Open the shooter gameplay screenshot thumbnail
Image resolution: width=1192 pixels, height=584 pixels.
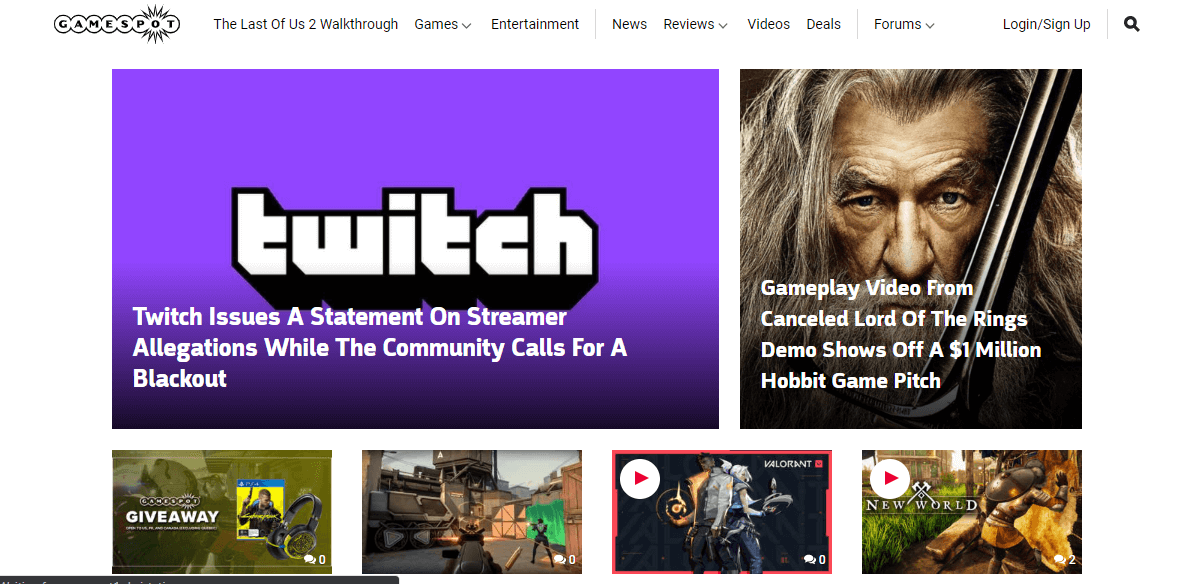[x=472, y=512]
